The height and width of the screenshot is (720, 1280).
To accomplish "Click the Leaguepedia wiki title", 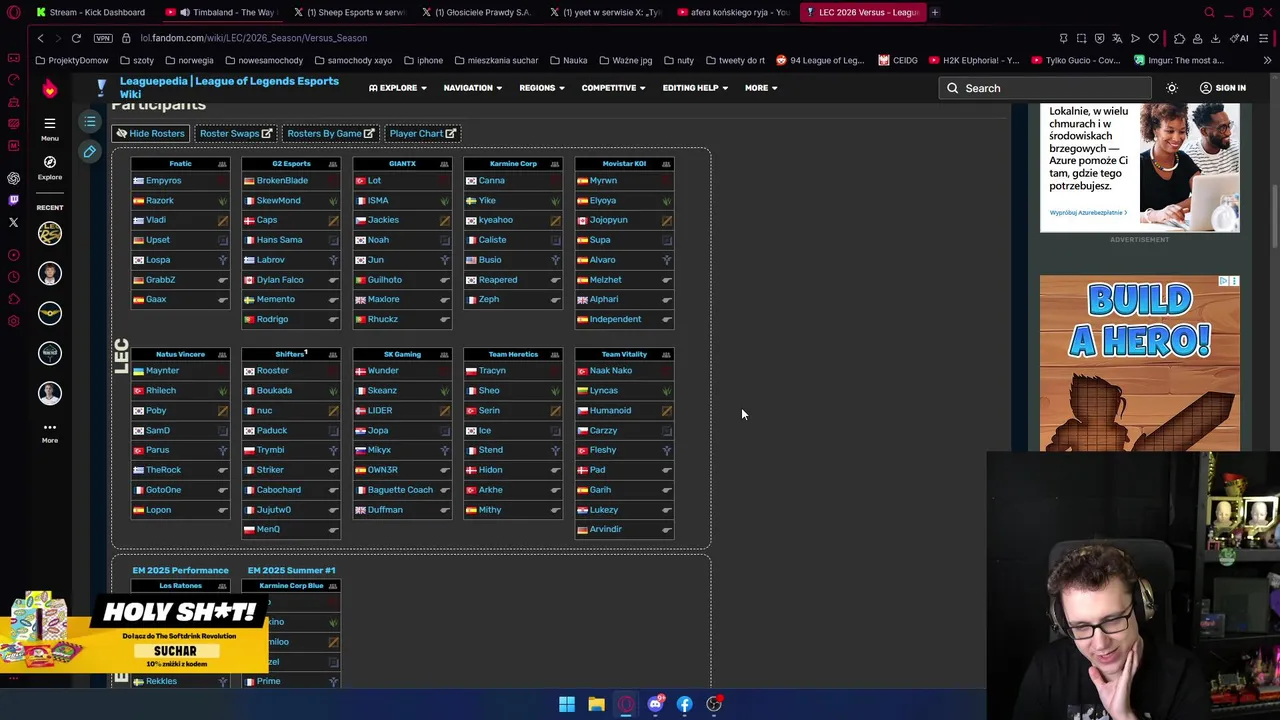I will 229,88.
